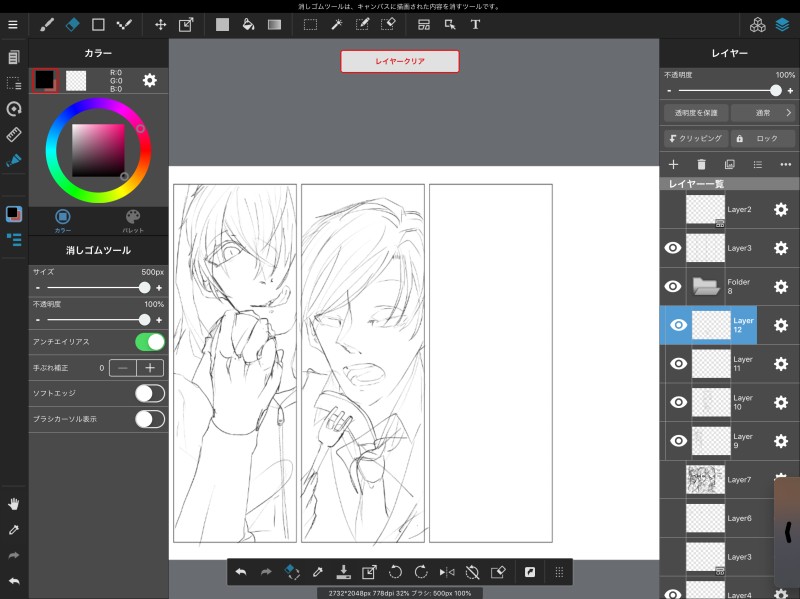Enable the Brush cursor display switch
This screenshot has width=800, height=599.
point(150,419)
